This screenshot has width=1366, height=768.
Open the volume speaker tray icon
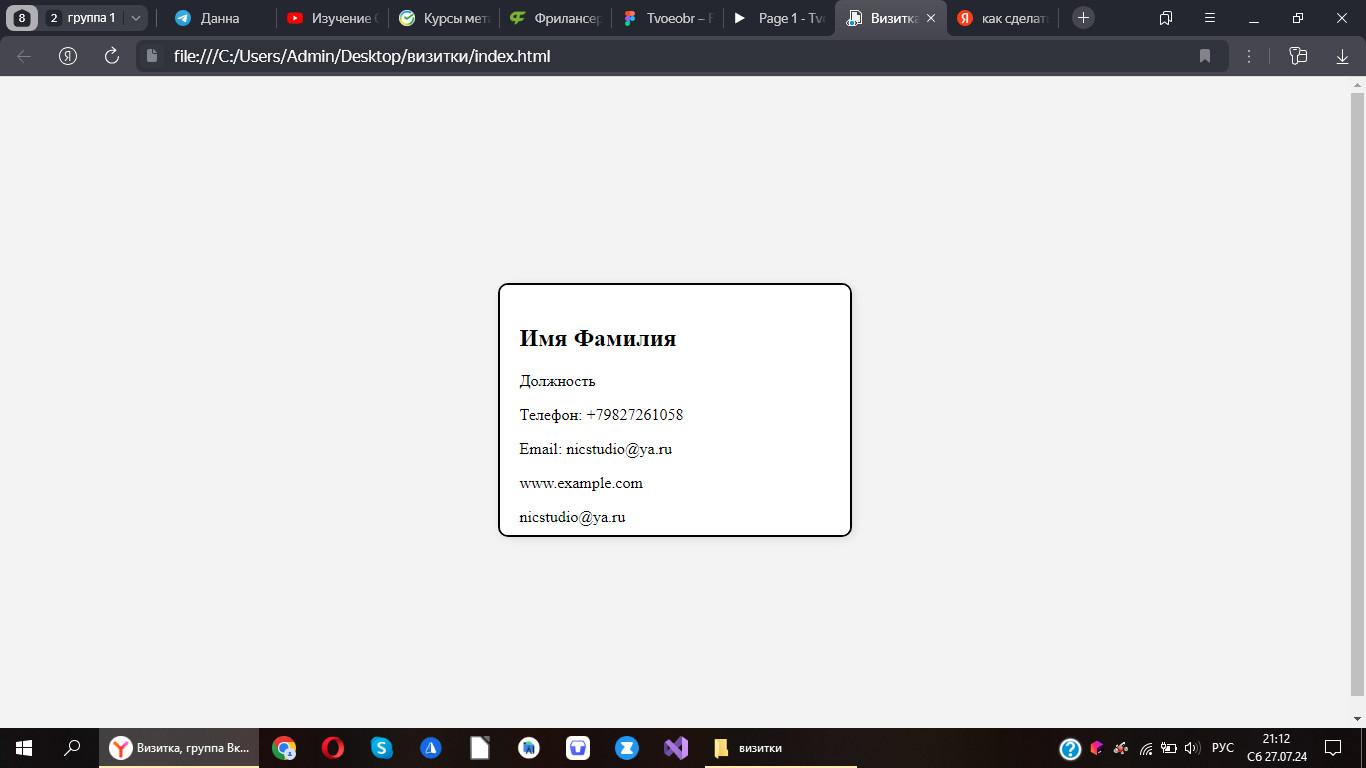(x=1191, y=748)
